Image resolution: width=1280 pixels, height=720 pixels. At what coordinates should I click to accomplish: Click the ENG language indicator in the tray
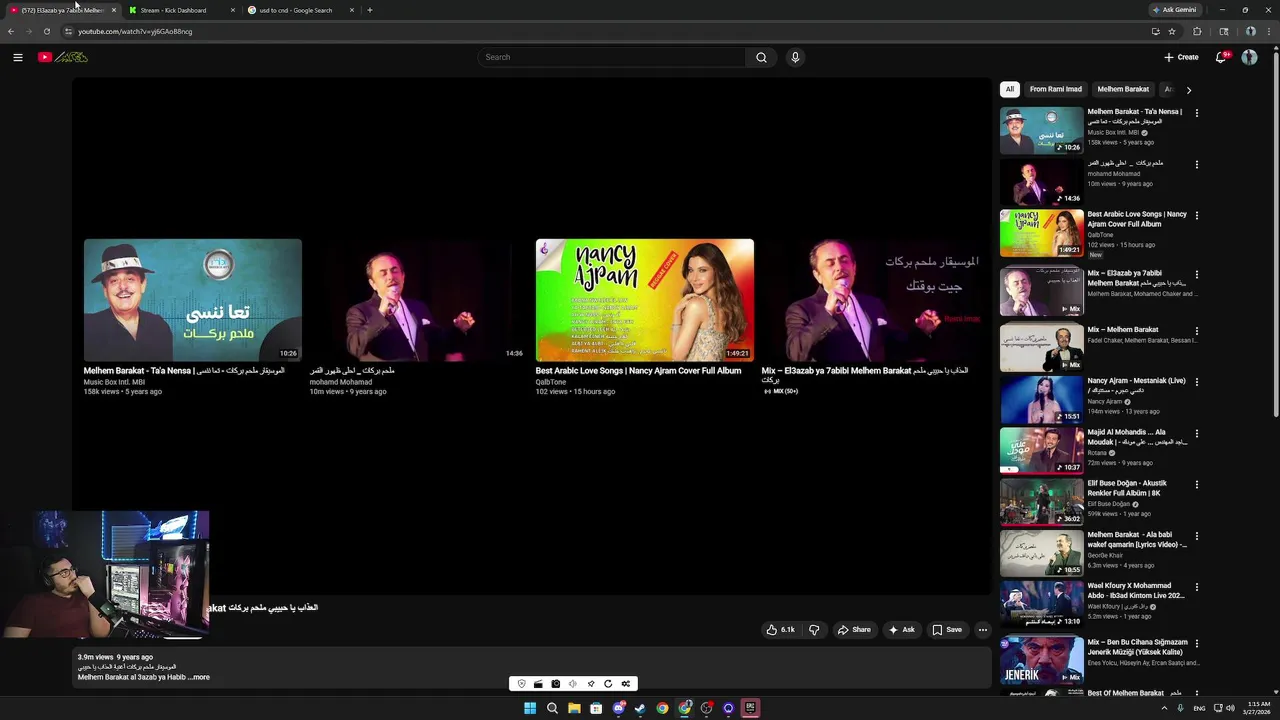coord(1199,708)
